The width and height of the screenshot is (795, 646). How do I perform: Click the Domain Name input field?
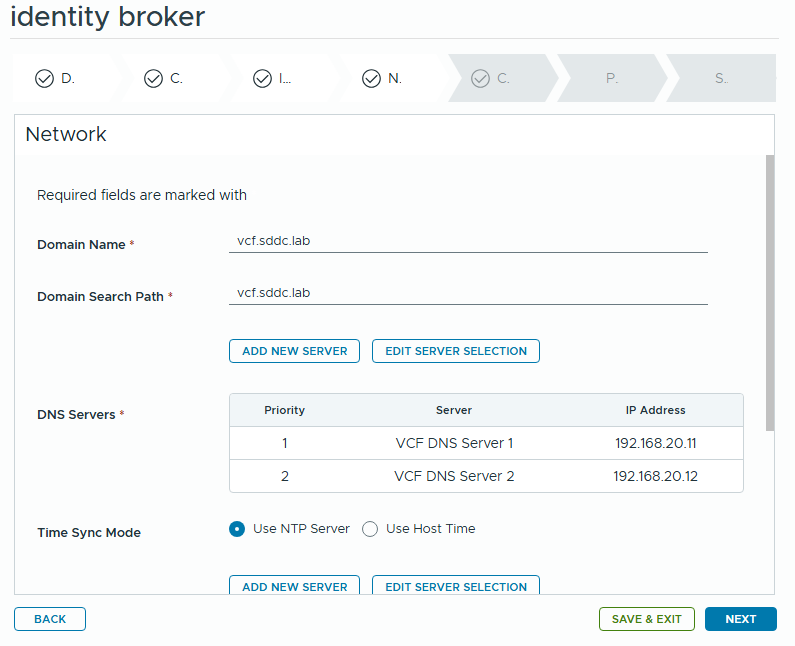(468, 241)
